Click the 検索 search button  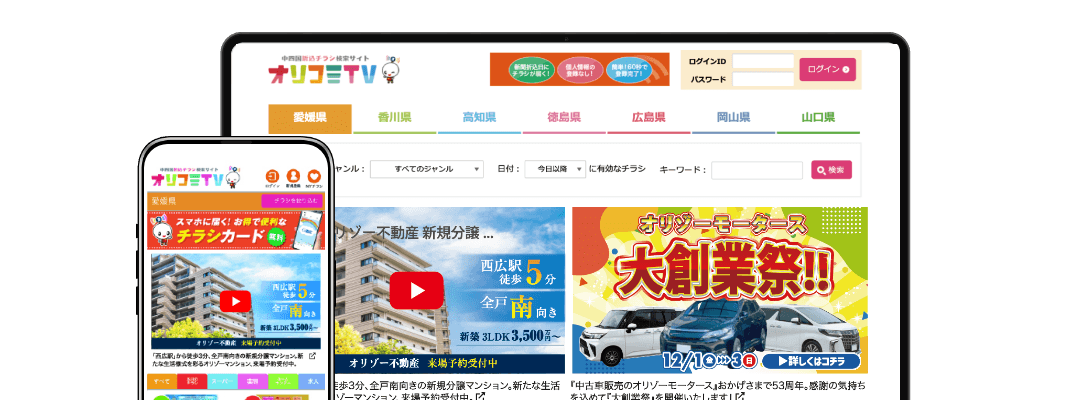pyautogui.click(x=831, y=170)
